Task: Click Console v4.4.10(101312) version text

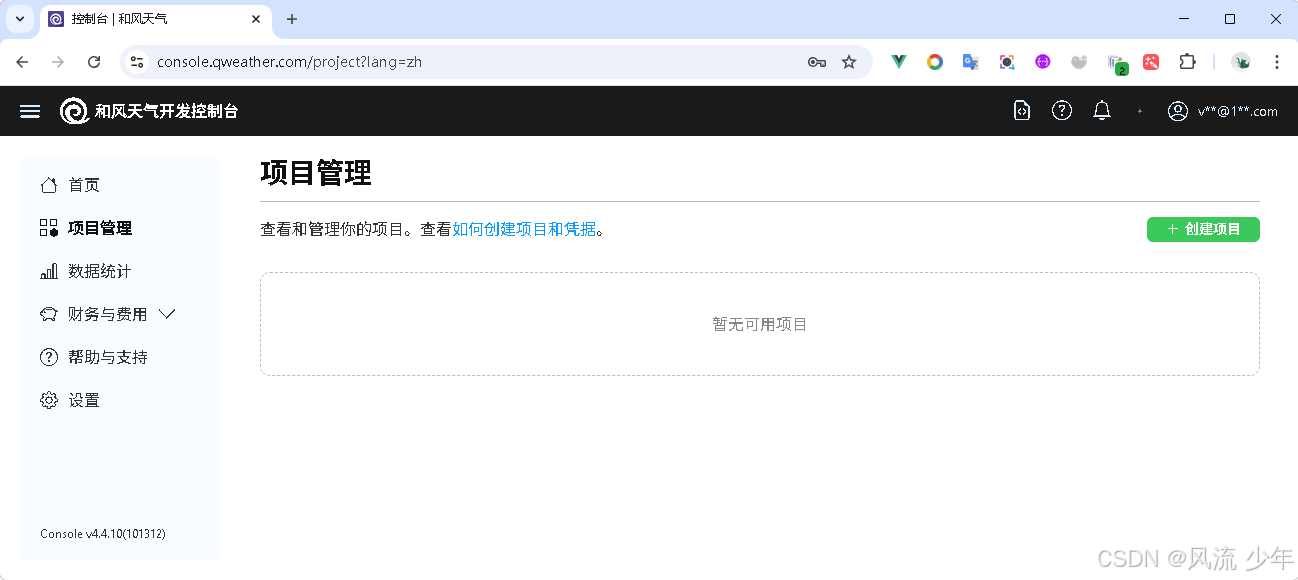Action: coord(103,534)
